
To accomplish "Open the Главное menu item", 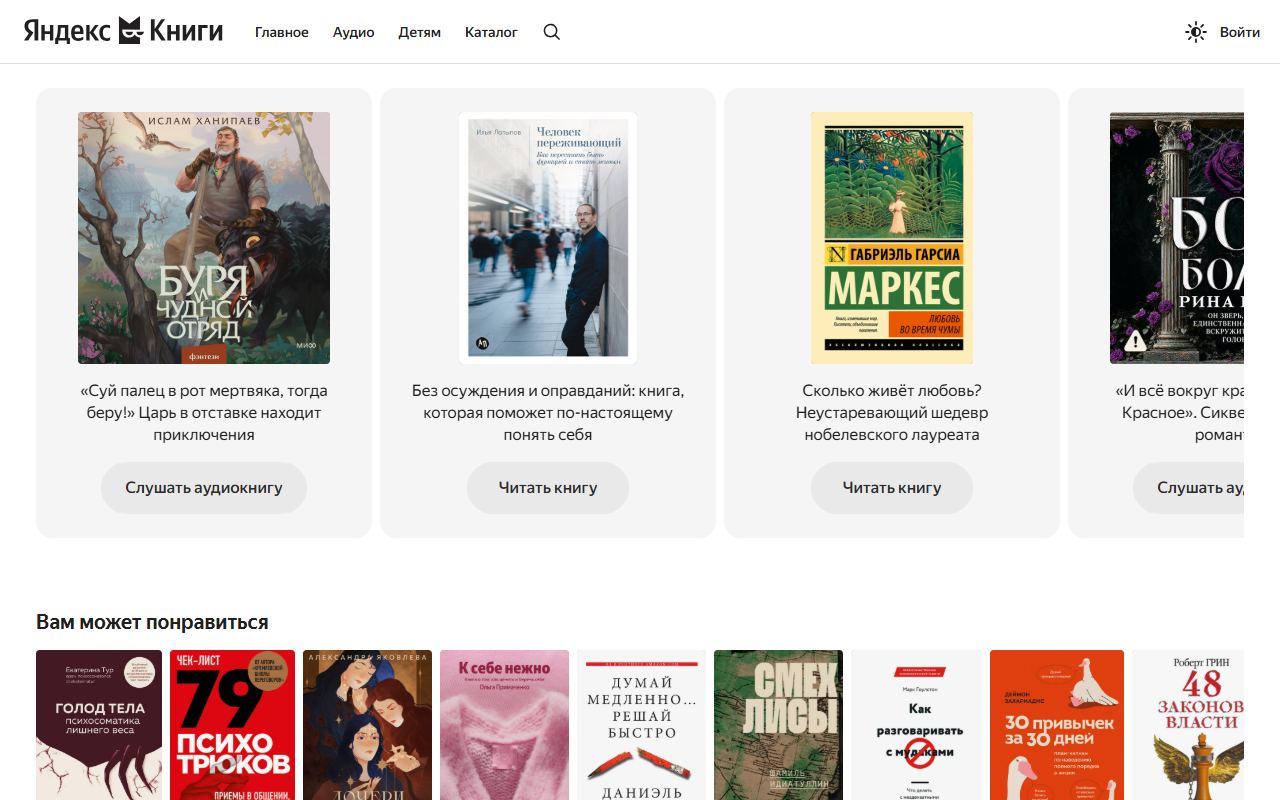I will 282,32.
